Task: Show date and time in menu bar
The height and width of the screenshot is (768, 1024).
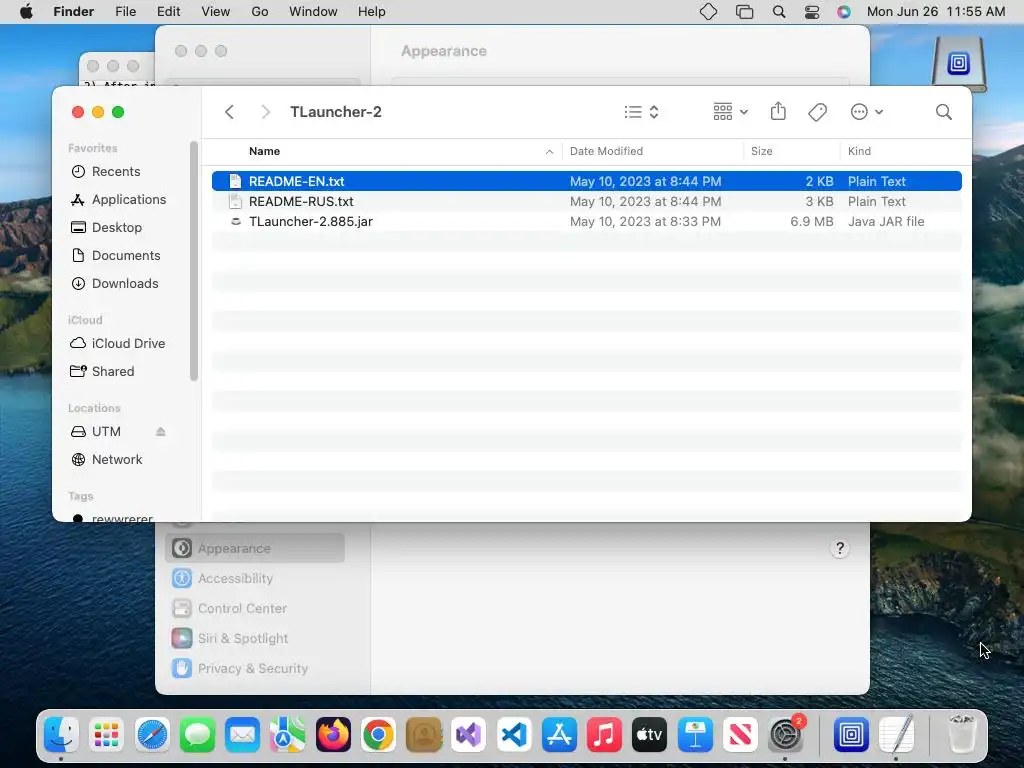Action: [935, 12]
